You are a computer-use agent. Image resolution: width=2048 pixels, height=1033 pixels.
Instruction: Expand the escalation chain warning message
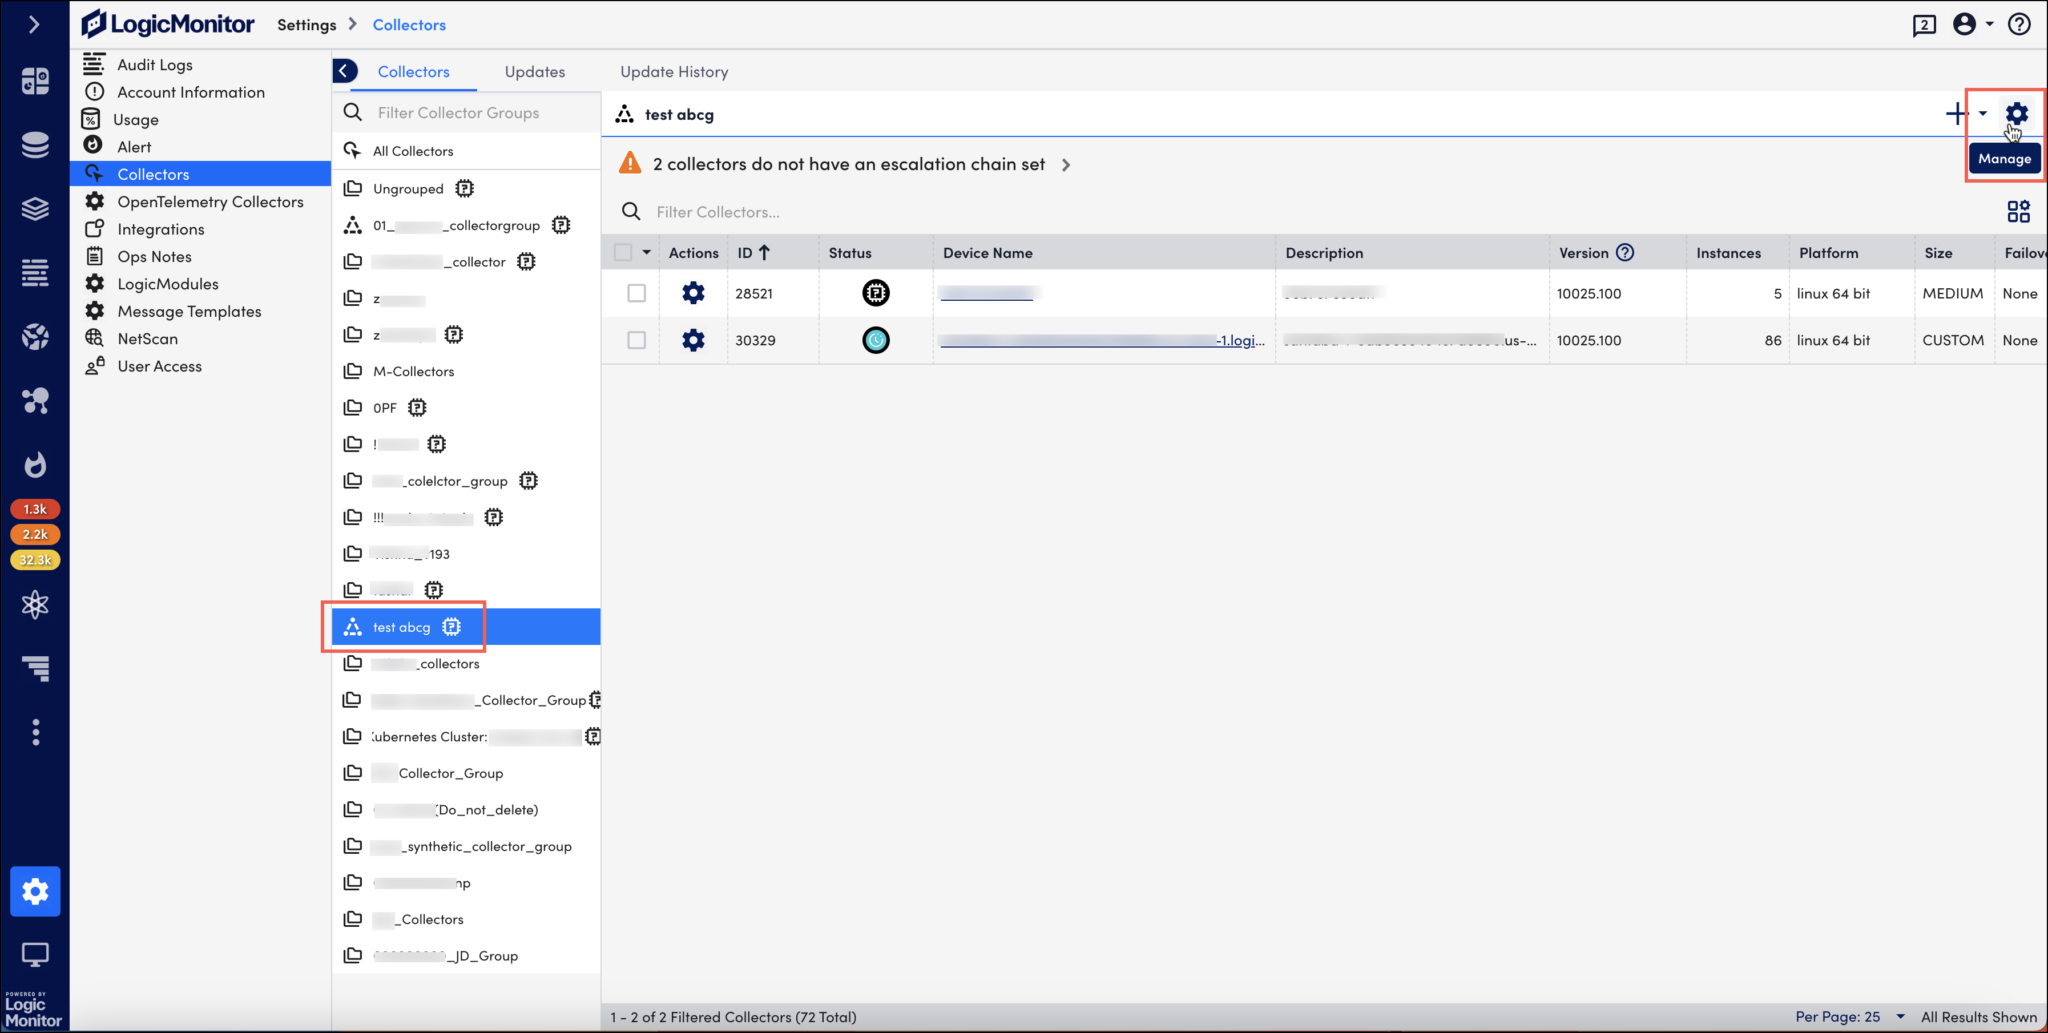click(x=1066, y=164)
